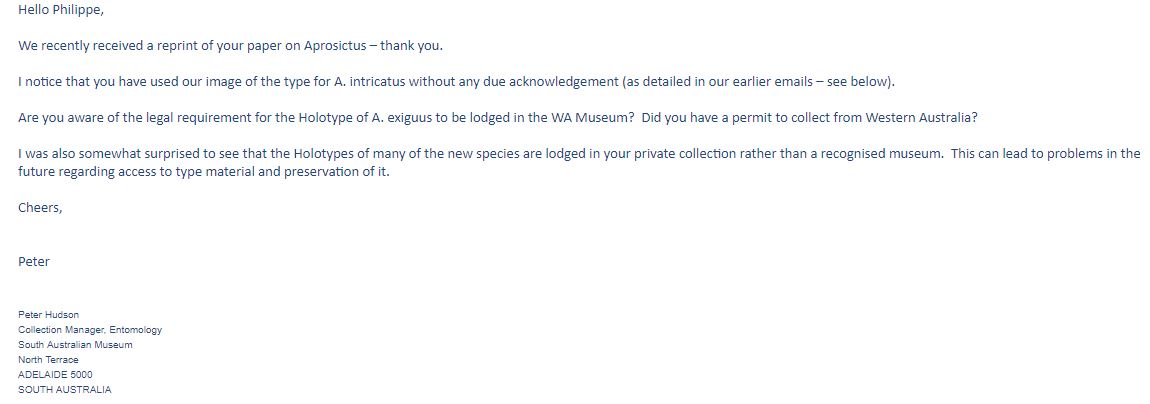
Task: Click "see below" in the acknowledgement sentence
Action: [857, 81]
